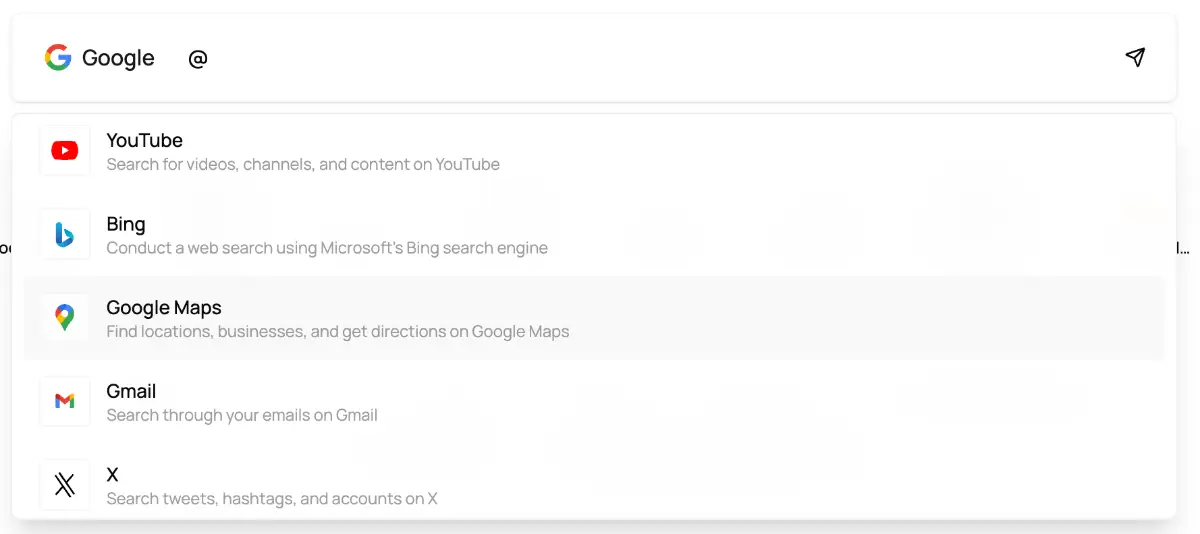Viewport: 1200px width, 534px height.
Task: Pick the Google Maps title entry
Action: pyautogui.click(x=164, y=307)
